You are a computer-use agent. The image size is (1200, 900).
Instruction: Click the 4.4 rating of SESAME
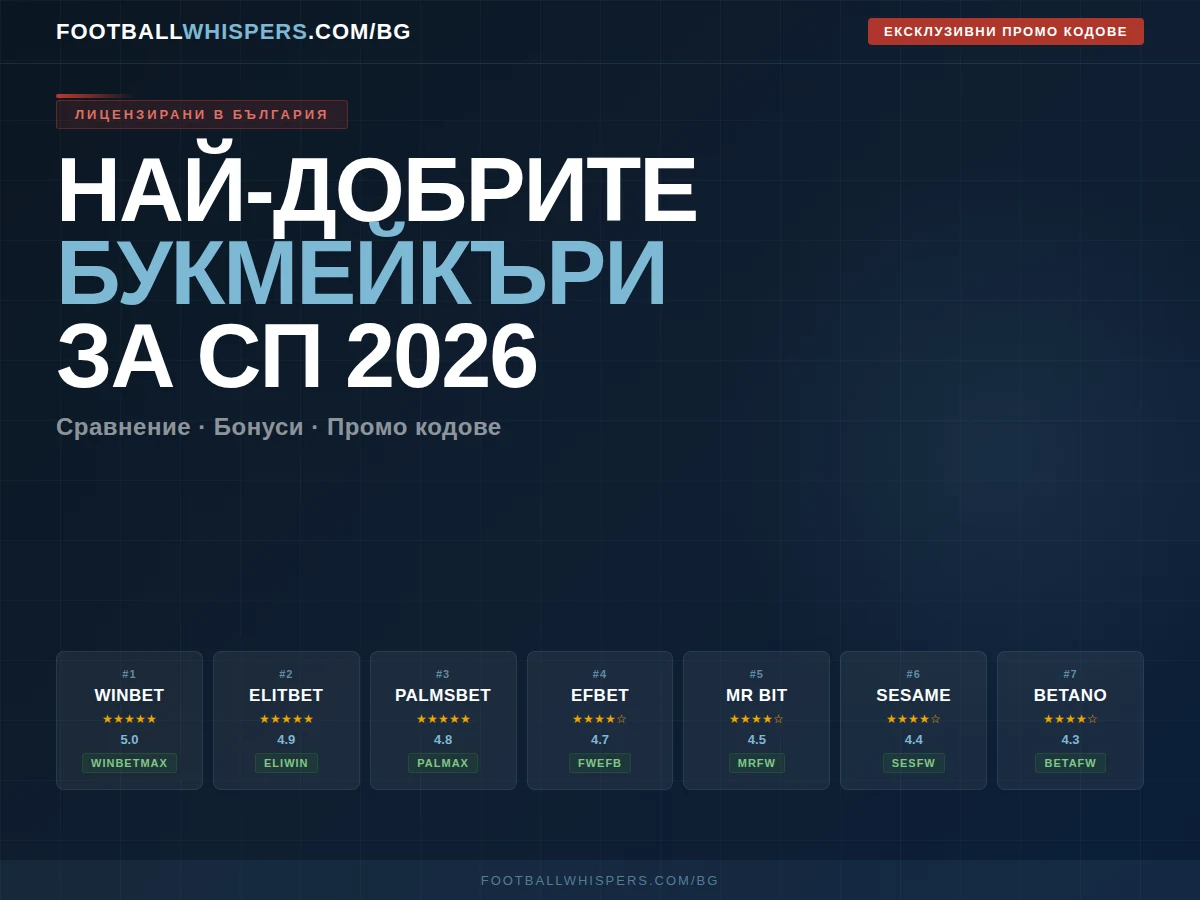pos(914,740)
